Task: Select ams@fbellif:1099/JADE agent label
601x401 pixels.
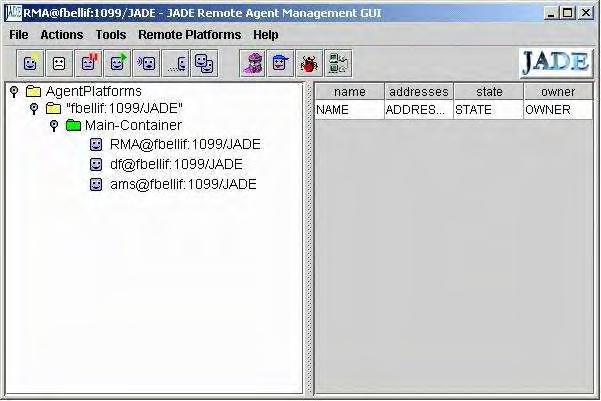Action: (183, 184)
